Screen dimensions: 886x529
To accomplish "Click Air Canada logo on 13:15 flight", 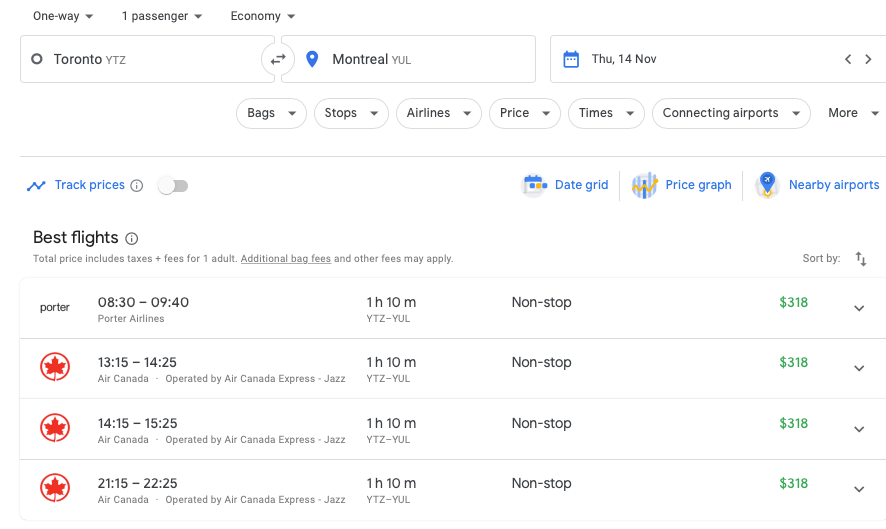I will 55,367.
